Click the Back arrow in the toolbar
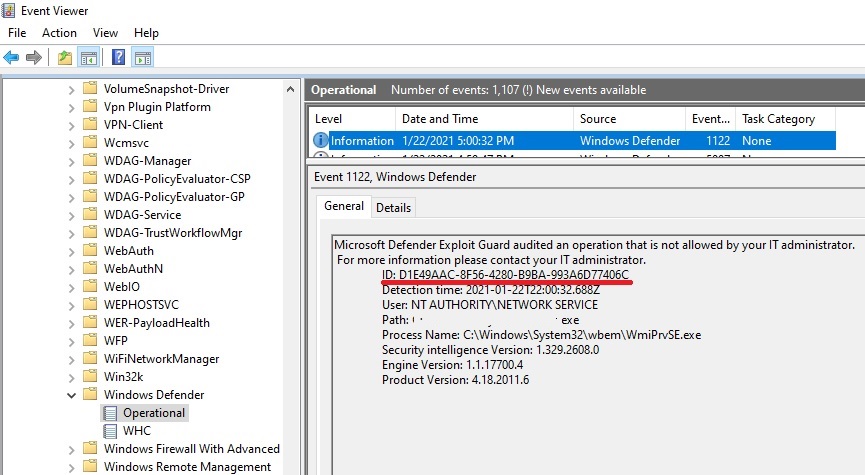Viewport: 865px width, 475px height. click(x=12, y=57)
